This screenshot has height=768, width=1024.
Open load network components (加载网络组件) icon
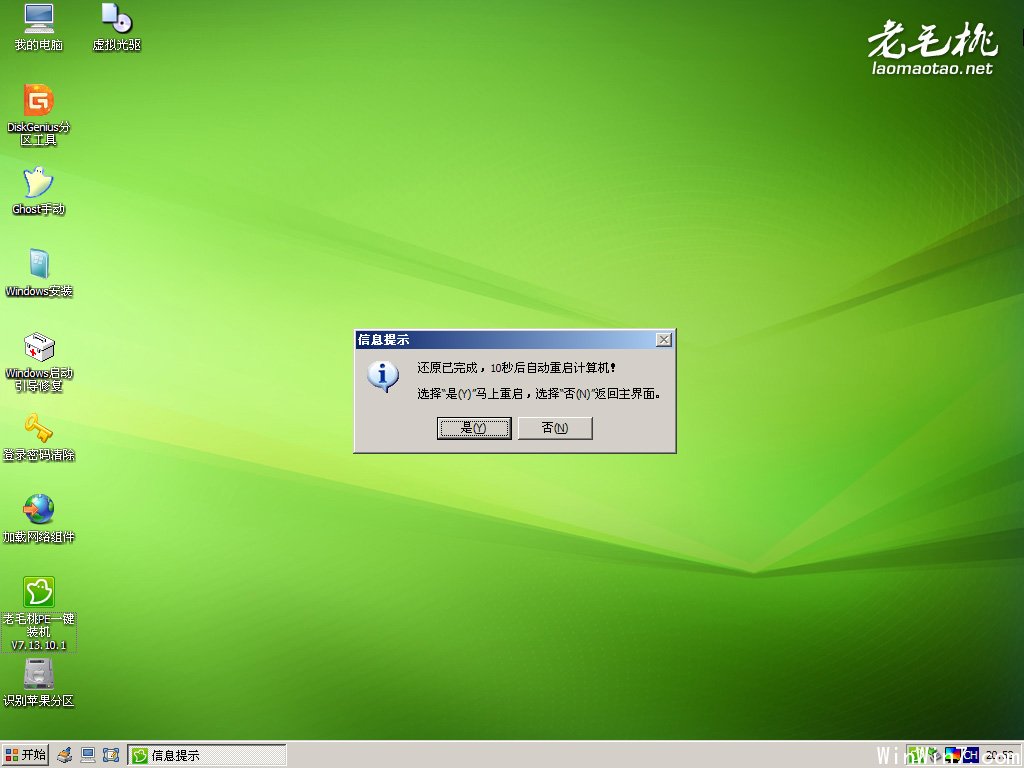(39, 510)
